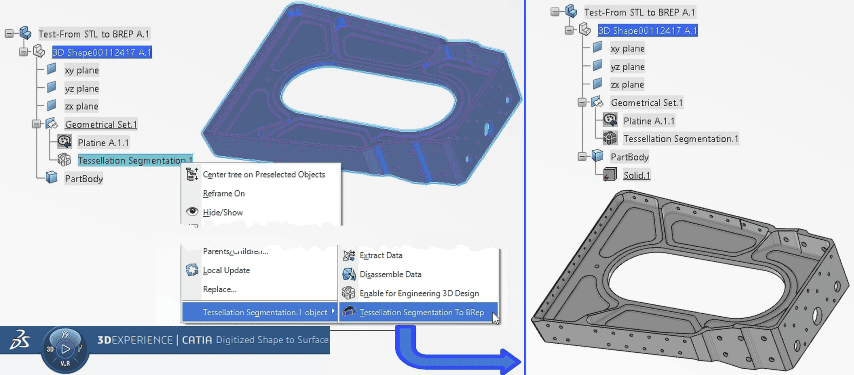Click 3D Shape icon in left tree
This screenshot has width=854, height=375.
click(x=39, y=52)
